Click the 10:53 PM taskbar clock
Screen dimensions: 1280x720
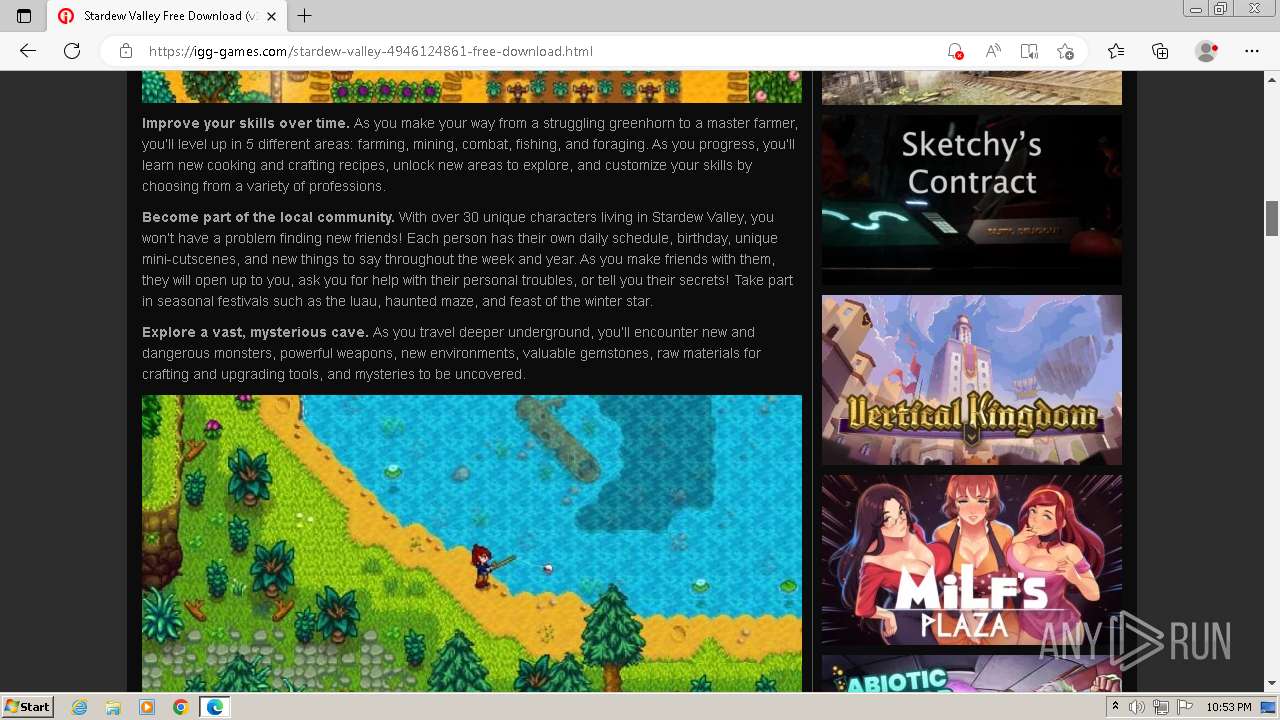pos(1229,707)
